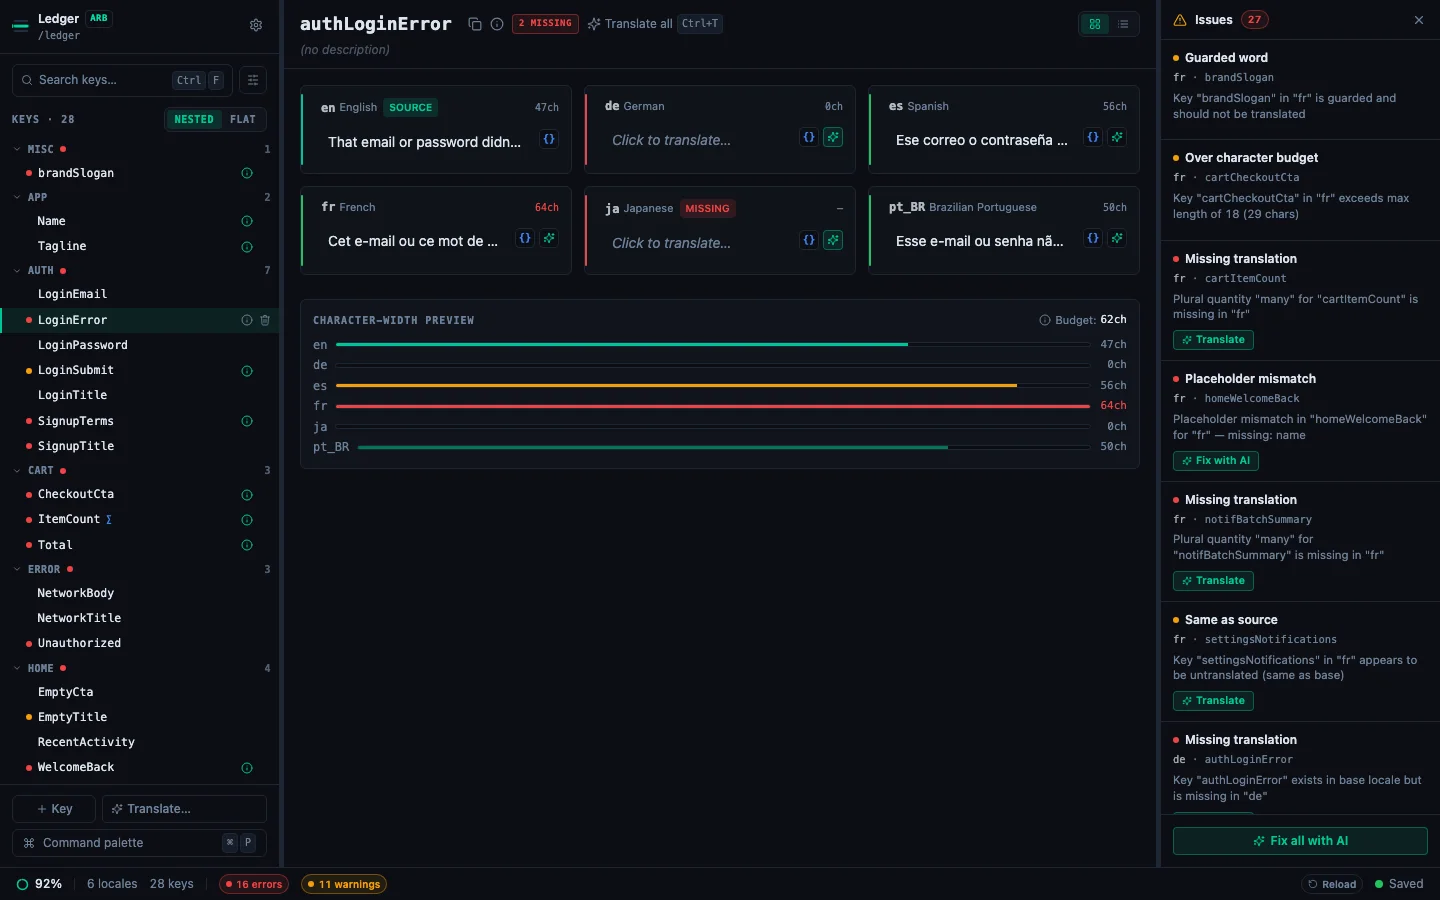Image resolution: width=1440 pixels, height=900 pixels.
Task: Open info icon on LoginSubmit row
Action: point(247,371)
